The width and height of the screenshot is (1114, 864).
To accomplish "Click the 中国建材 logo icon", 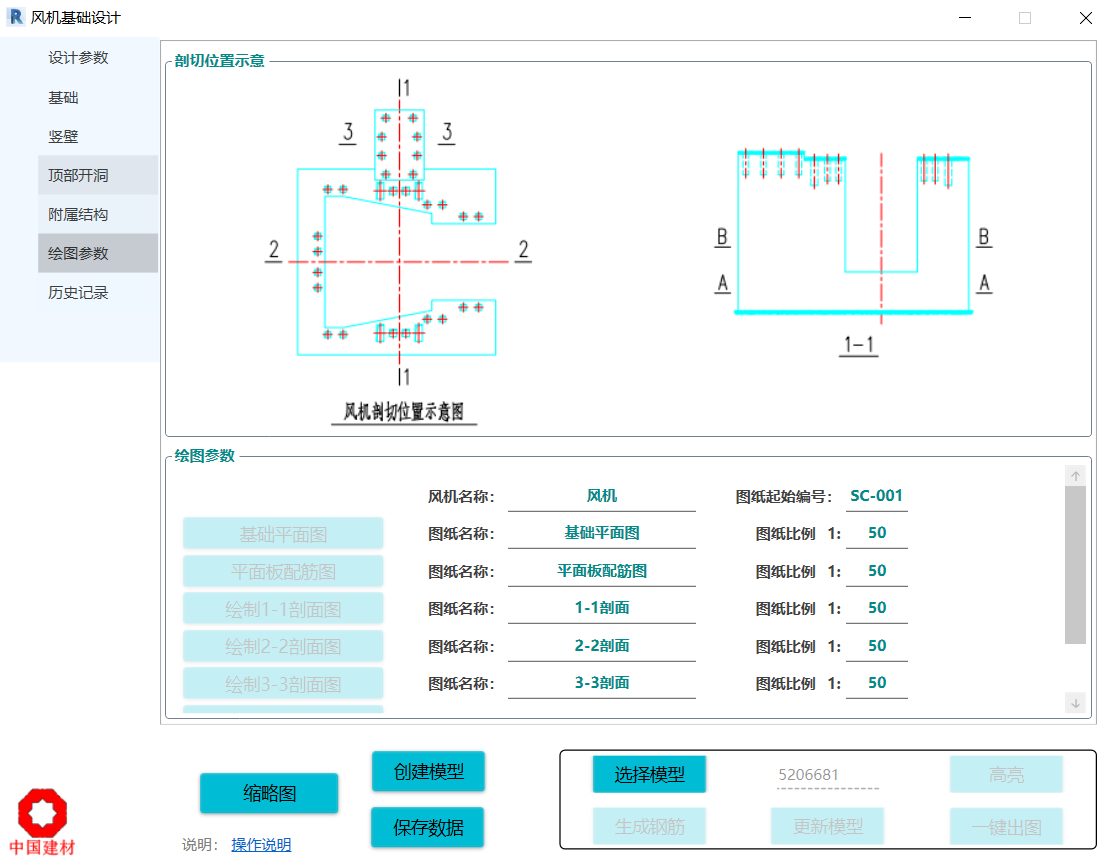I will point(42,821).
